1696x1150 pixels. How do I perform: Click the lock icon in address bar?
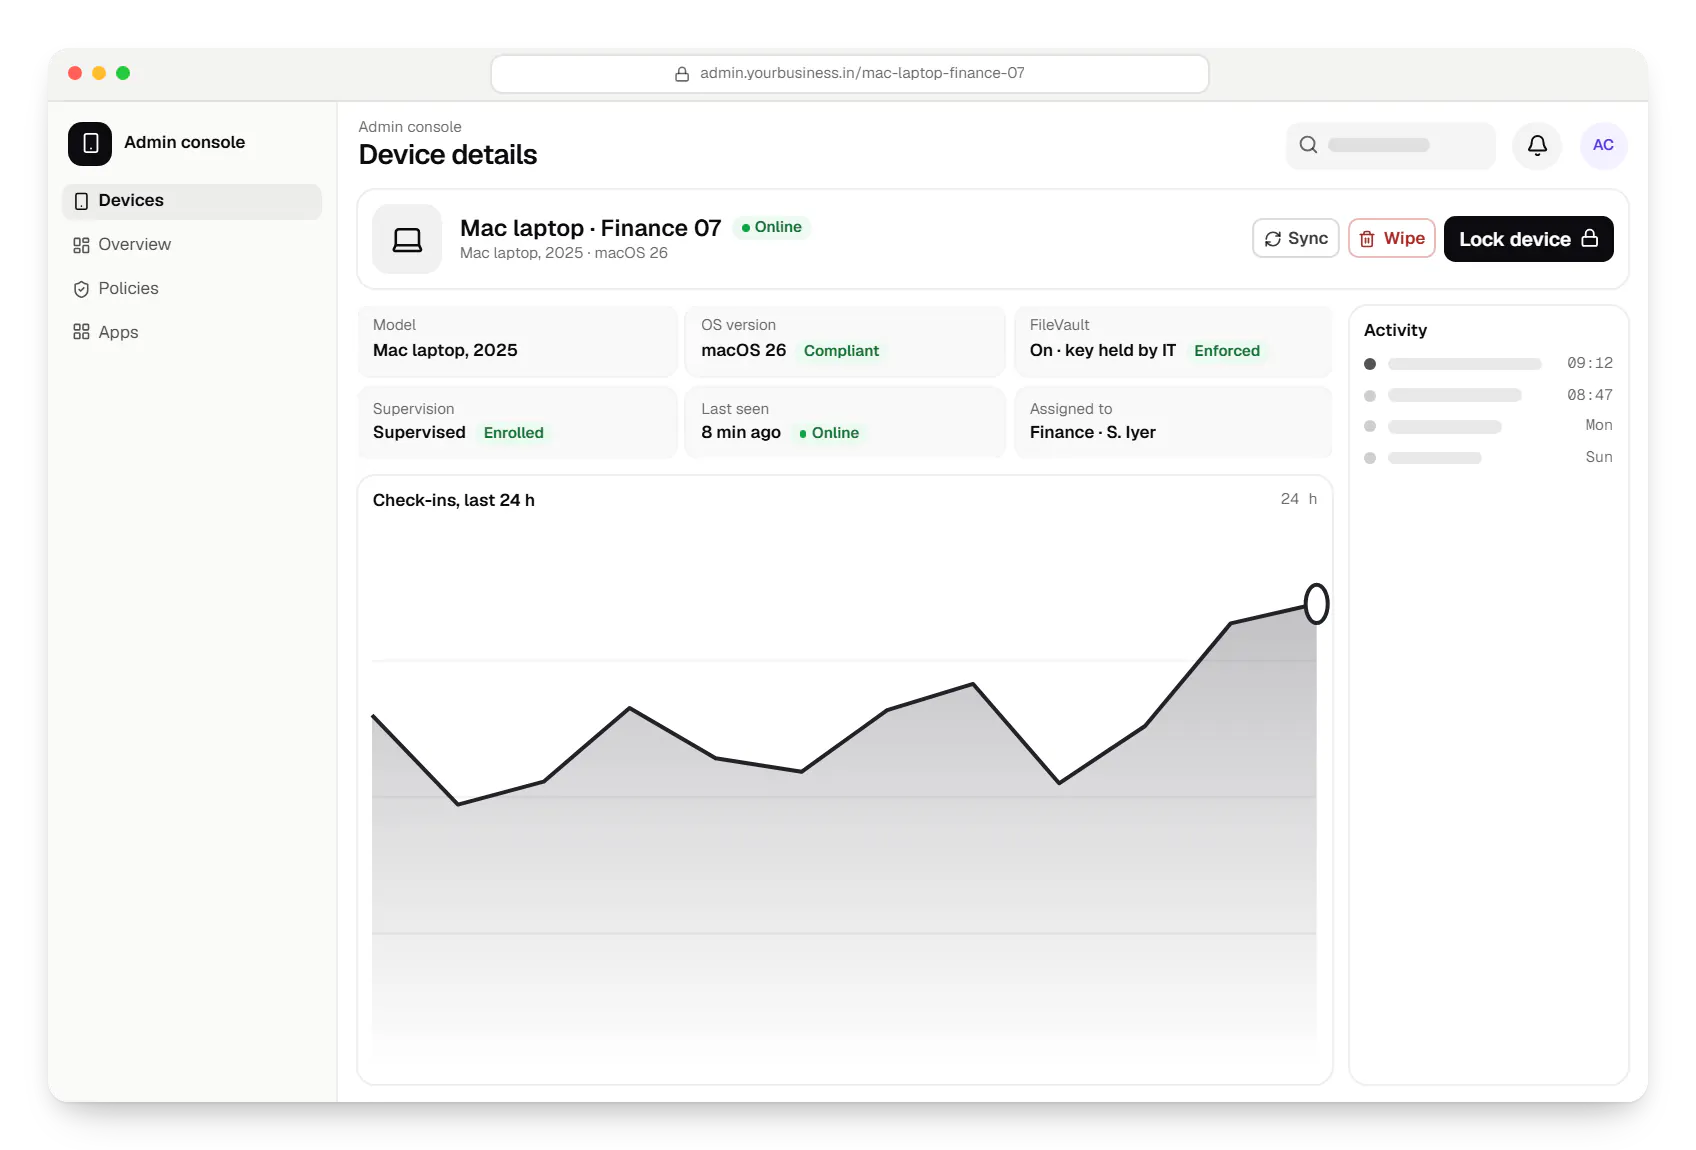coord(682,74)
